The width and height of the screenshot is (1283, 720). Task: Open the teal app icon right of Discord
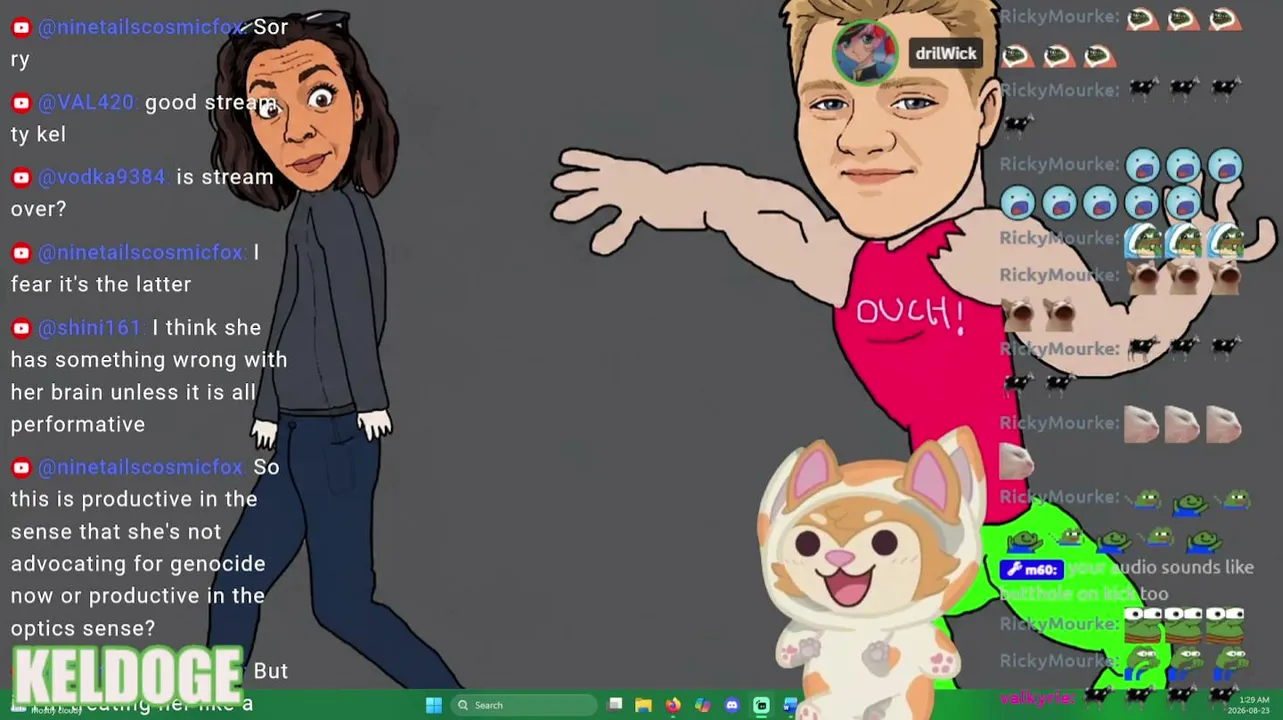pyautogui.click(x=761, y=705)
